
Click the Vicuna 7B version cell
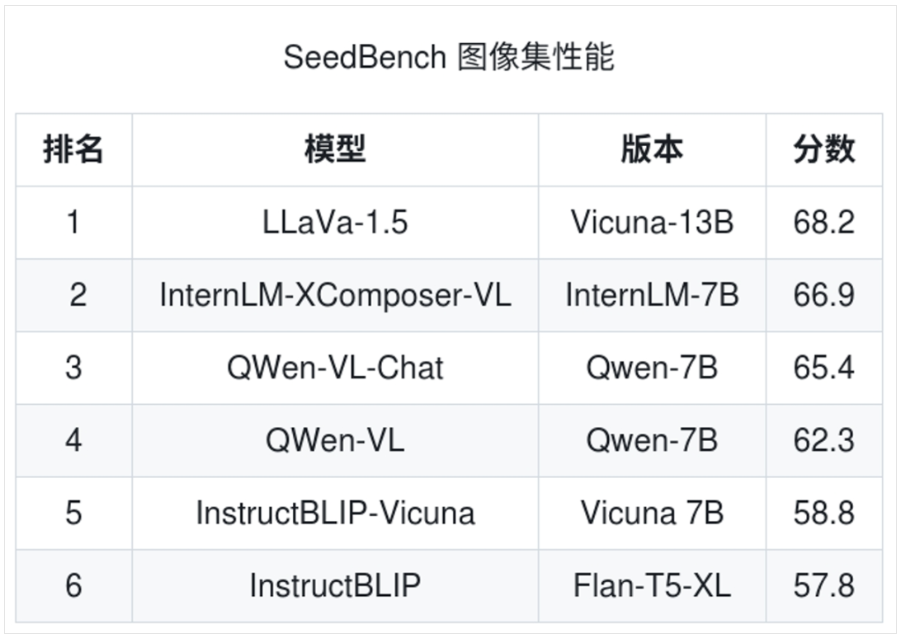click(652, 513)
